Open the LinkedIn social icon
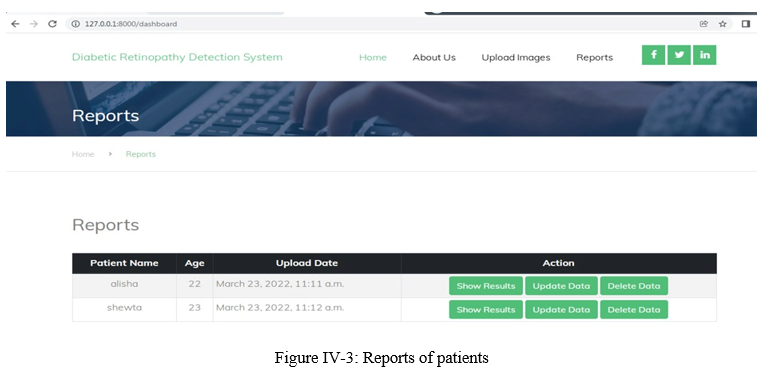 pos(705,55)
